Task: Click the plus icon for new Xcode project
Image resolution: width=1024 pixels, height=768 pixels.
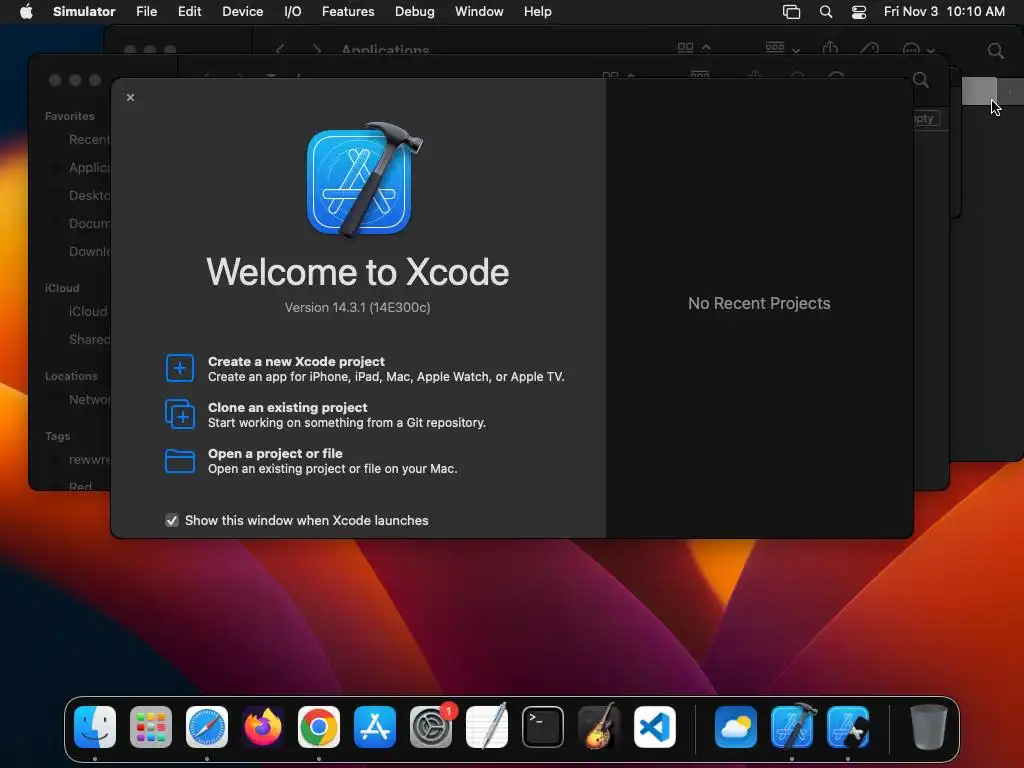Action: point(180,368)
